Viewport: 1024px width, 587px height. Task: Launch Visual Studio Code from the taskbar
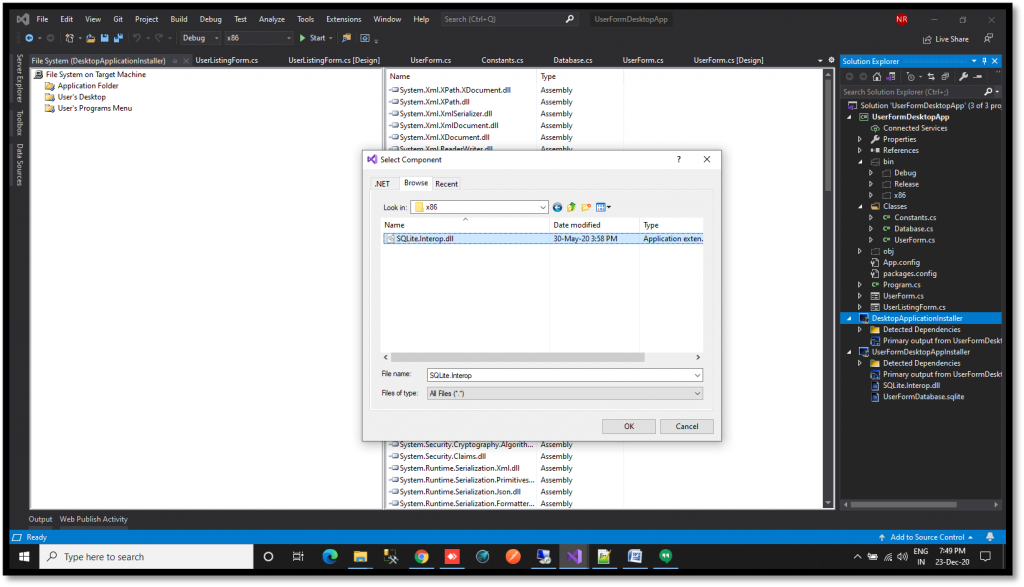[x=573, y=556]
